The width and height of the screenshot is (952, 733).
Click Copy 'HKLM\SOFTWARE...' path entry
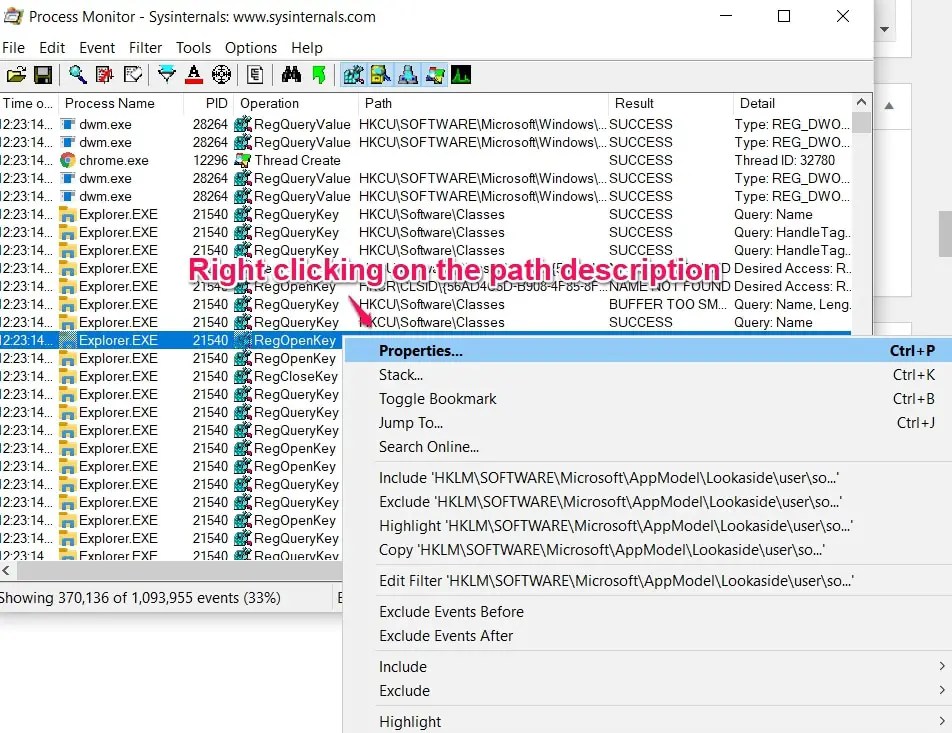(648, 550)
